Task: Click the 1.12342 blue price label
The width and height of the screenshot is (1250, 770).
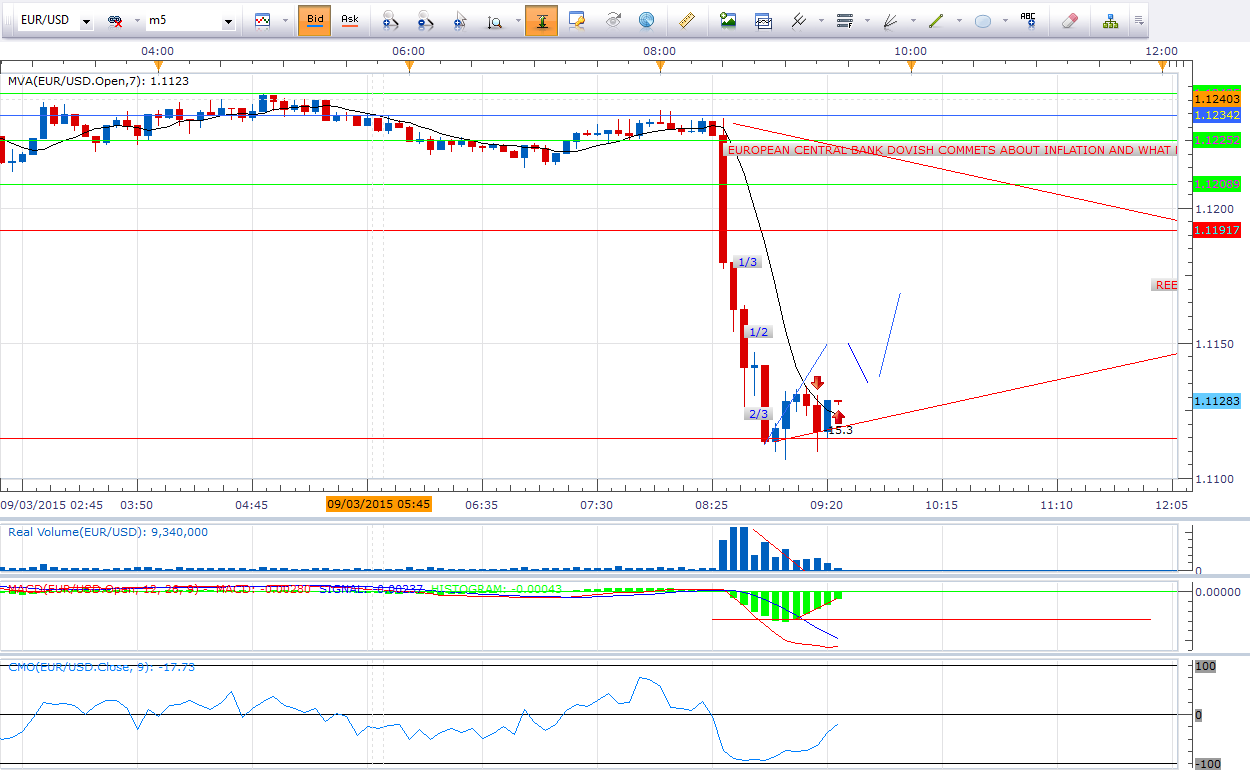Action: (x=1215, y=116)
